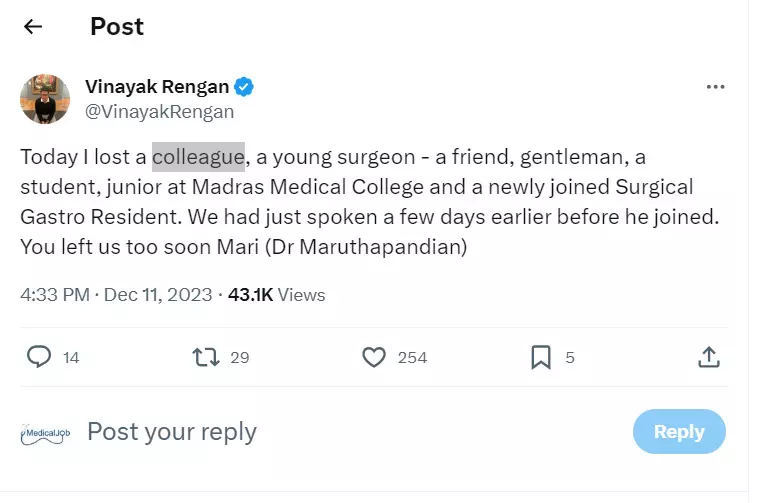
Task: Click the Reply button
Action: pos(679,432)
